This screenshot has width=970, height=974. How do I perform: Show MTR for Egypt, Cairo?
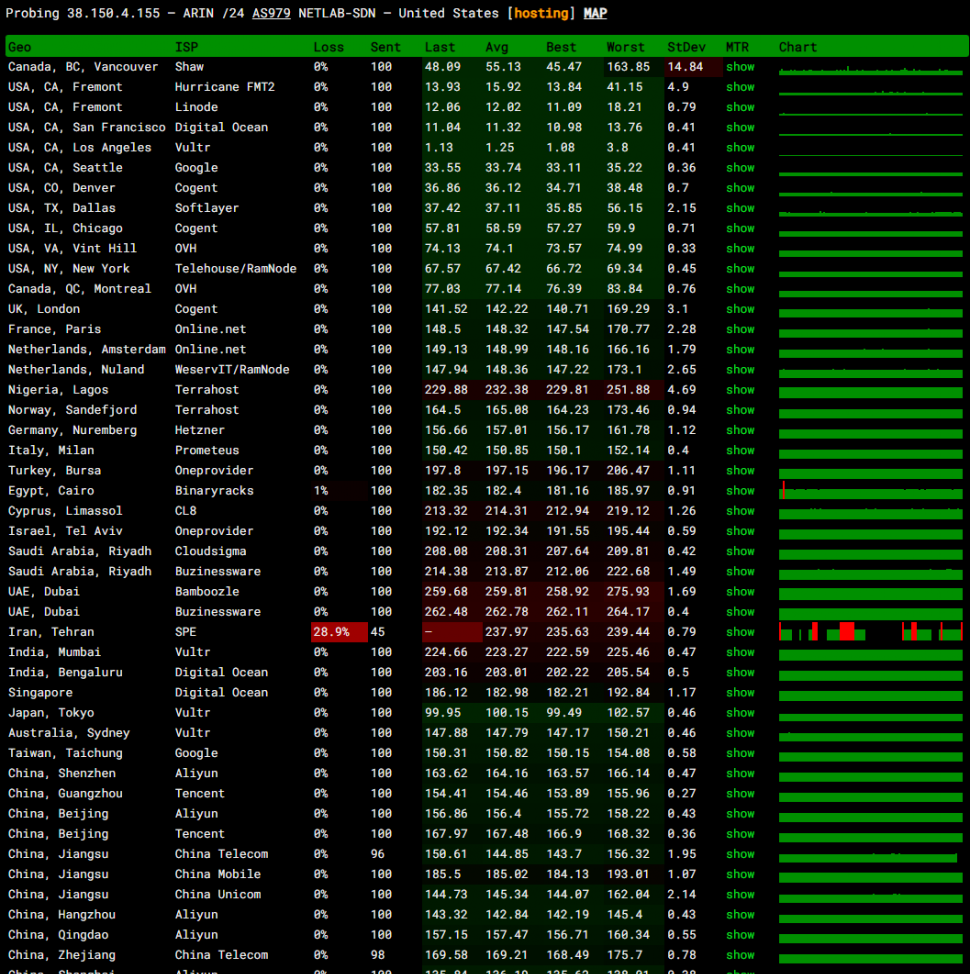[x=740, y=491]
